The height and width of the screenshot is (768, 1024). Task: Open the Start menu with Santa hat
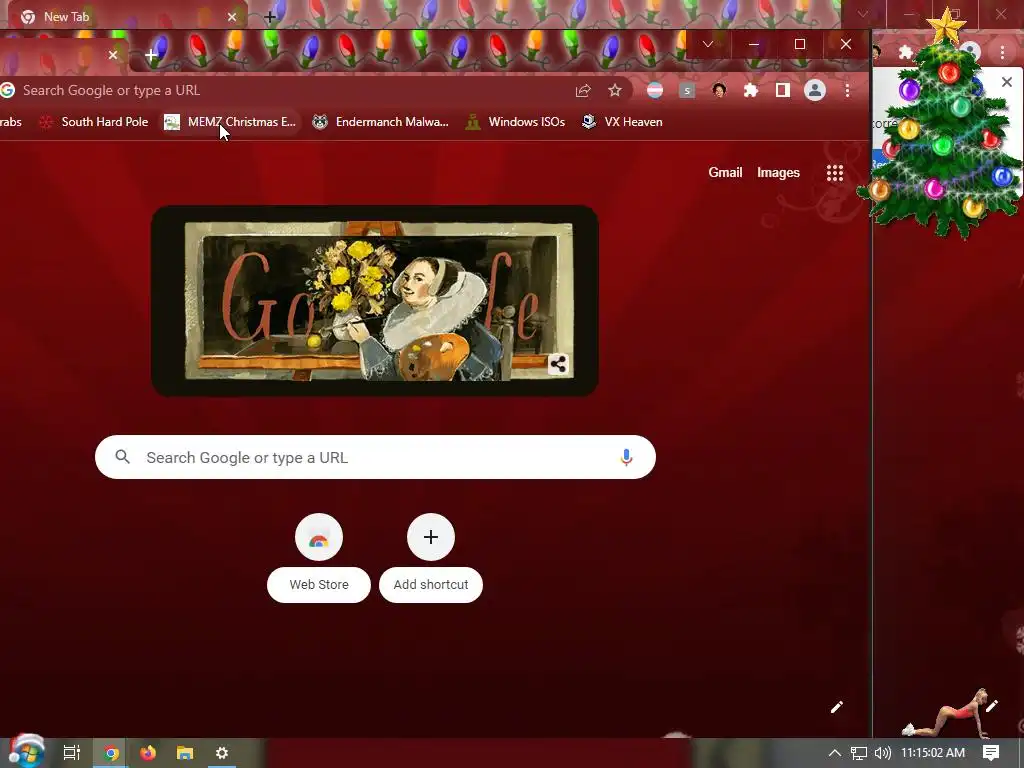26,752
